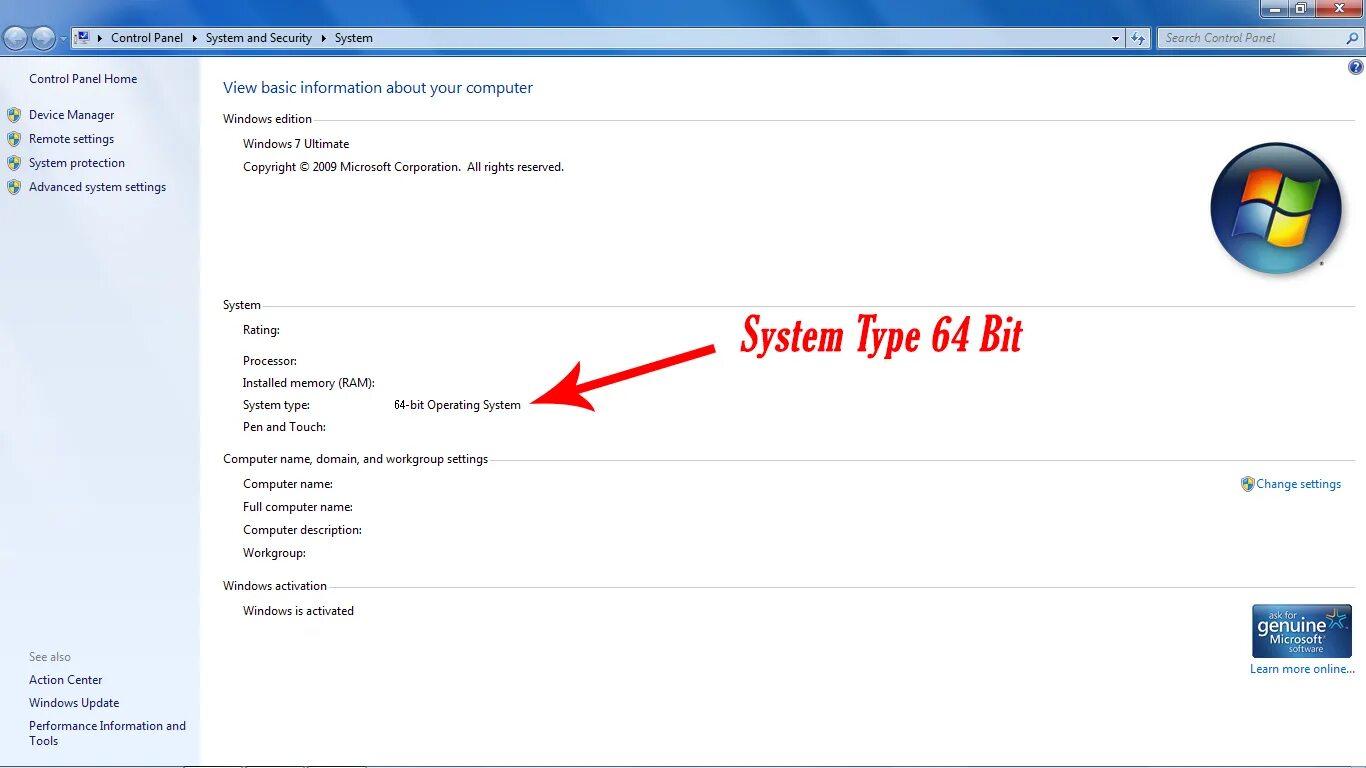Screen dimensions: 1366x768
Task: Click the 'Rating:' label
Action: click(x=261, y=330)
